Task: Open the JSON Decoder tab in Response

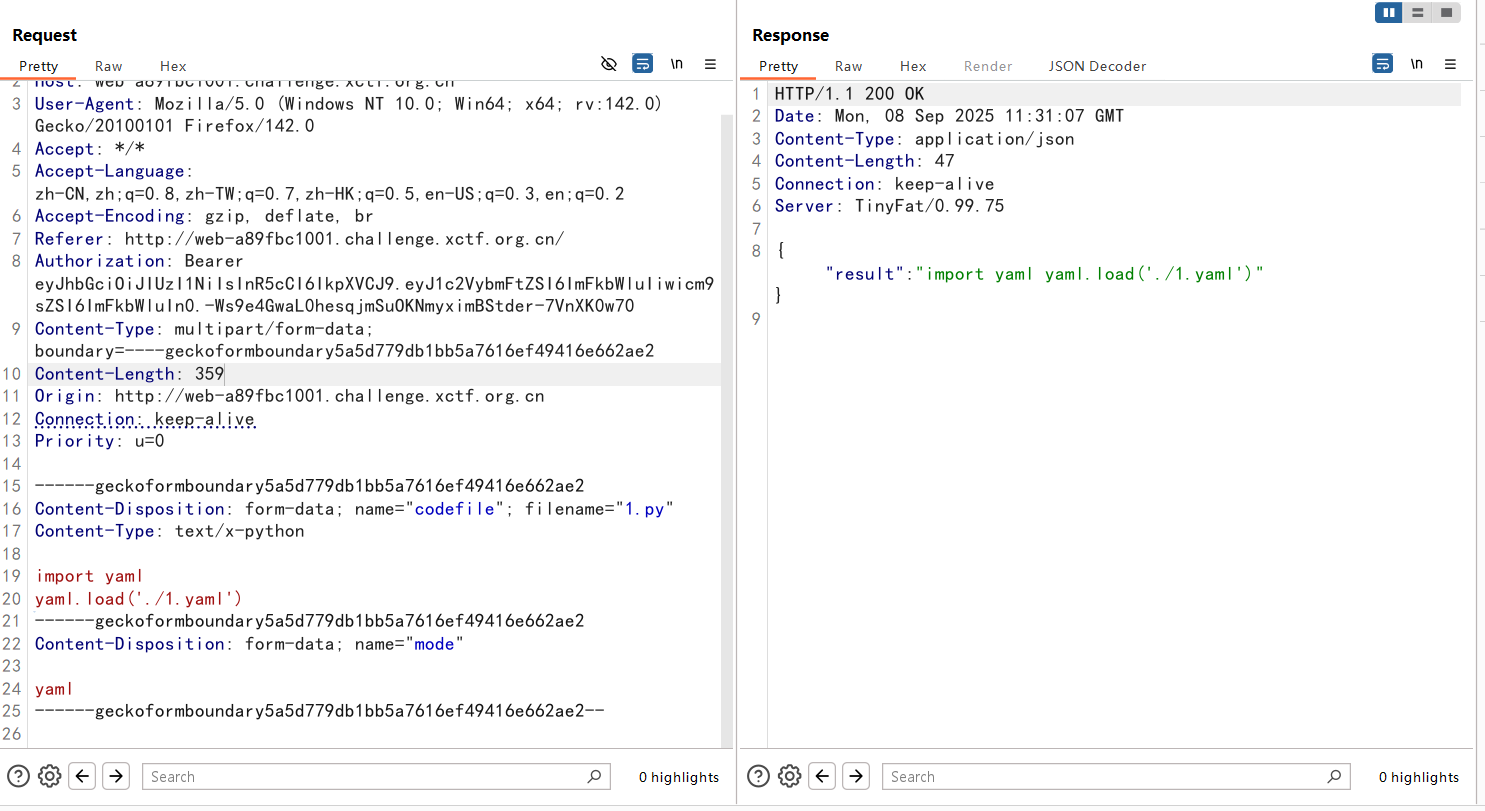Action: [x=1097, y=66]
